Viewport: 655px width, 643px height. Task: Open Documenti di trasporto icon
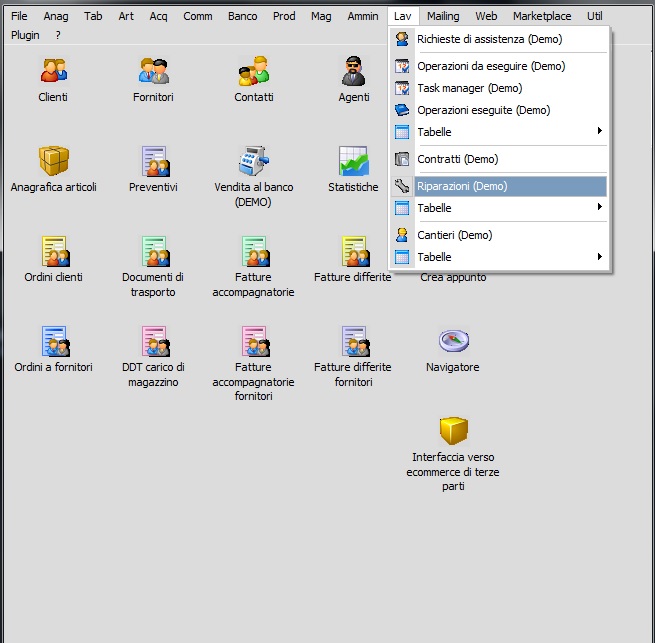coord(155,251)
